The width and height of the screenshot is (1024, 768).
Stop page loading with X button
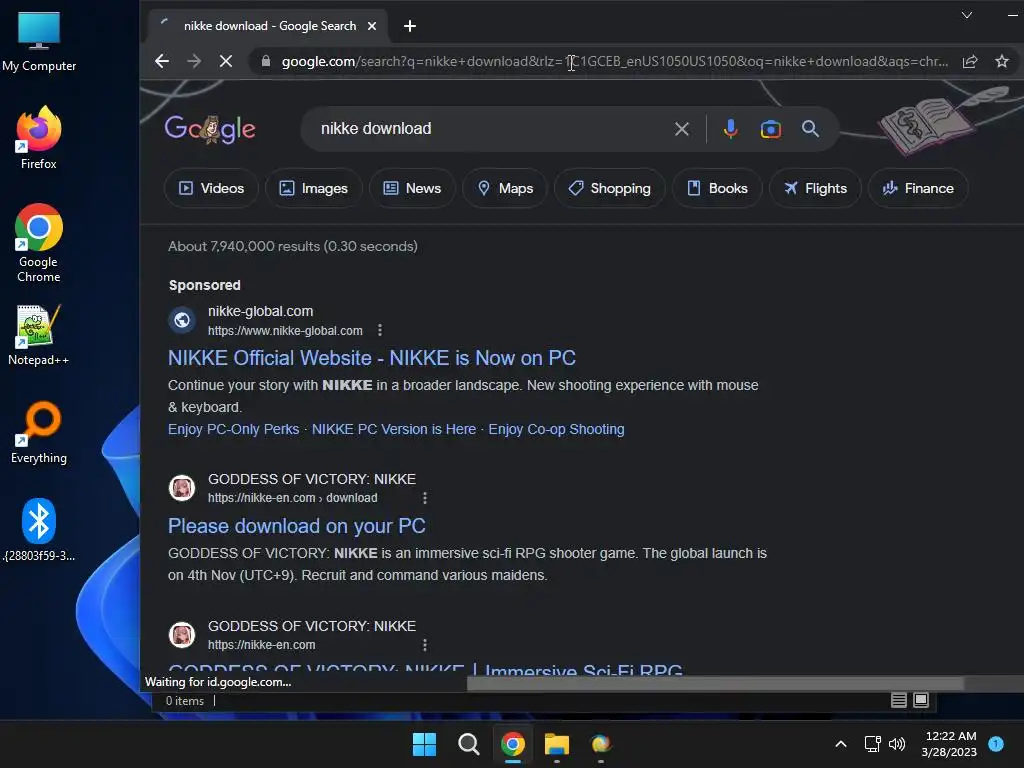pyautogui.click(x=226, y=61)
